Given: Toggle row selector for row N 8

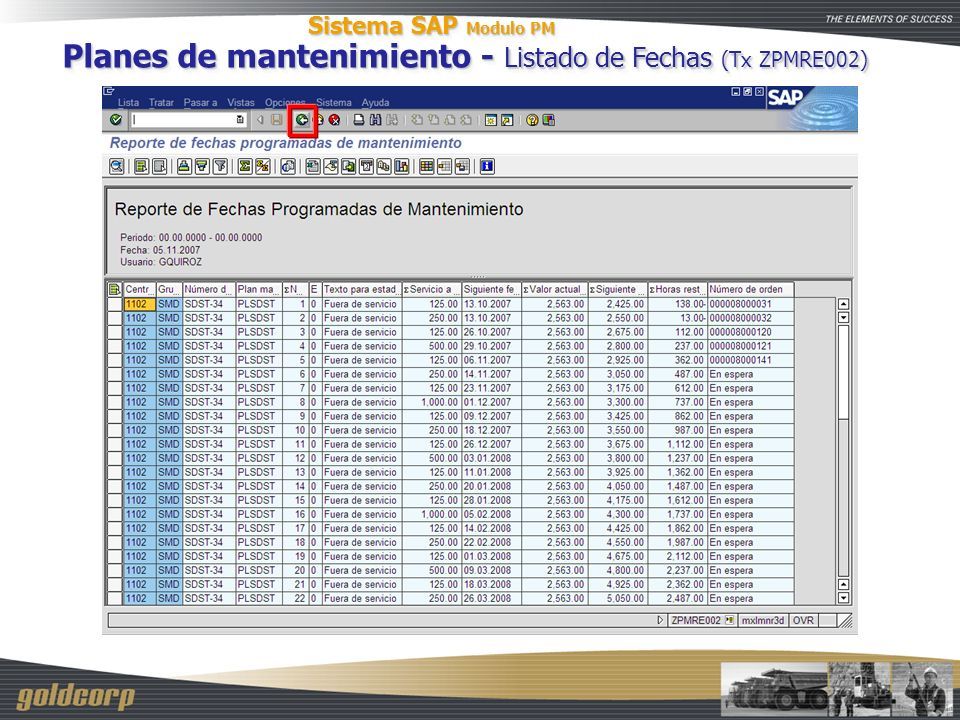Looking at the screenshot, I should (114, 402).
